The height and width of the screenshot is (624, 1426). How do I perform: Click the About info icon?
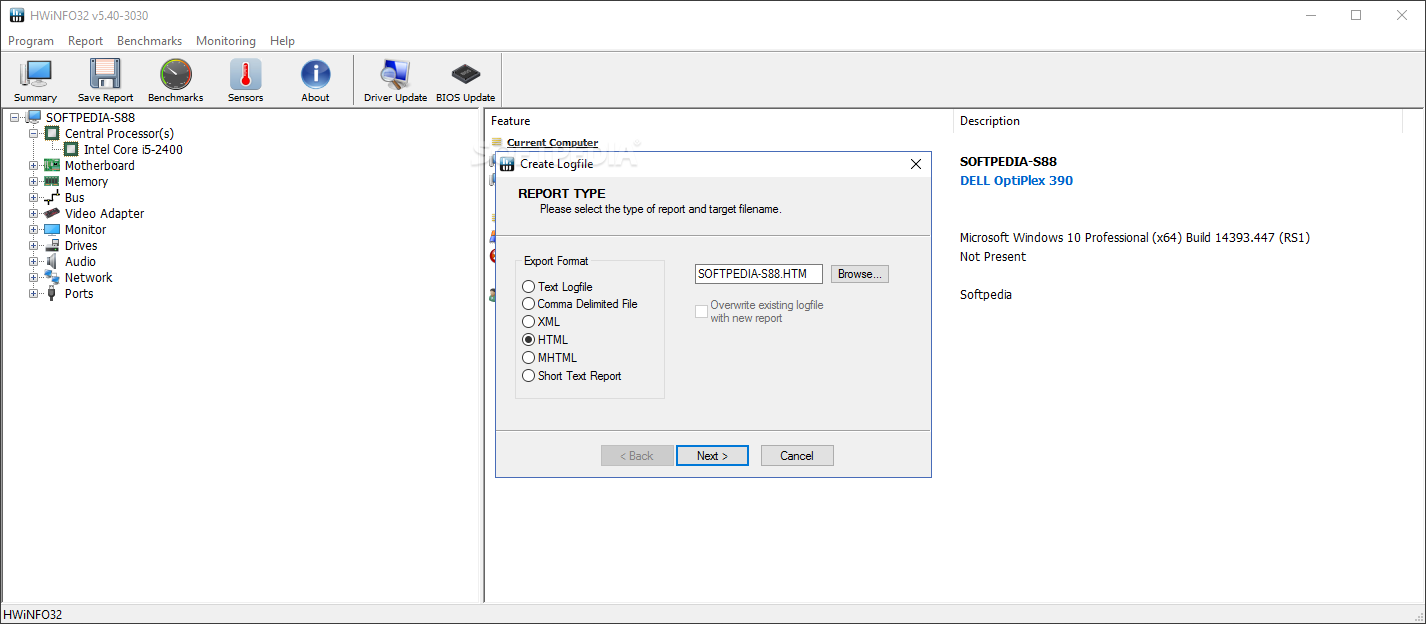click(x=315, y=74)
